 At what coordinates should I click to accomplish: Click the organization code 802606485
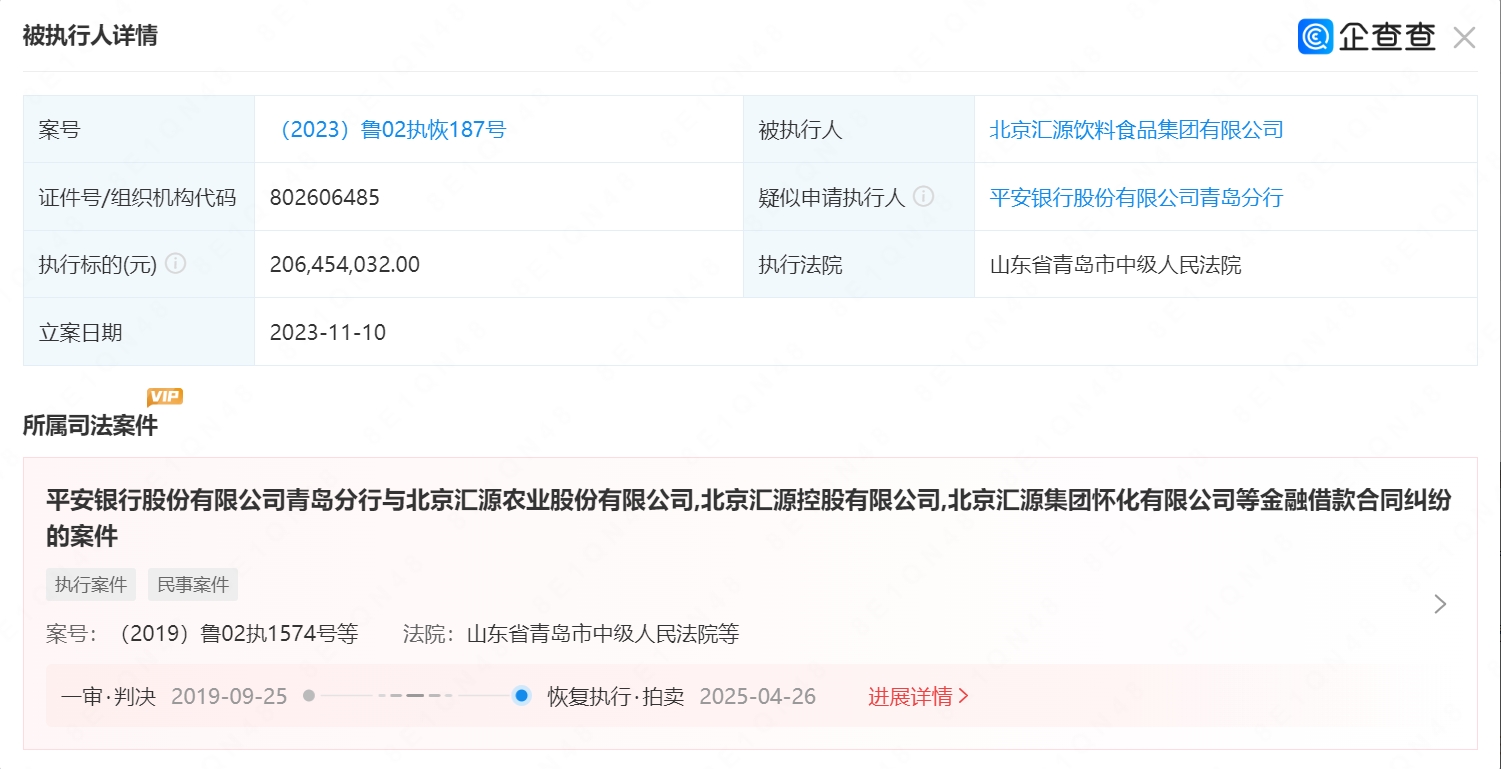(x=325, y=197)
